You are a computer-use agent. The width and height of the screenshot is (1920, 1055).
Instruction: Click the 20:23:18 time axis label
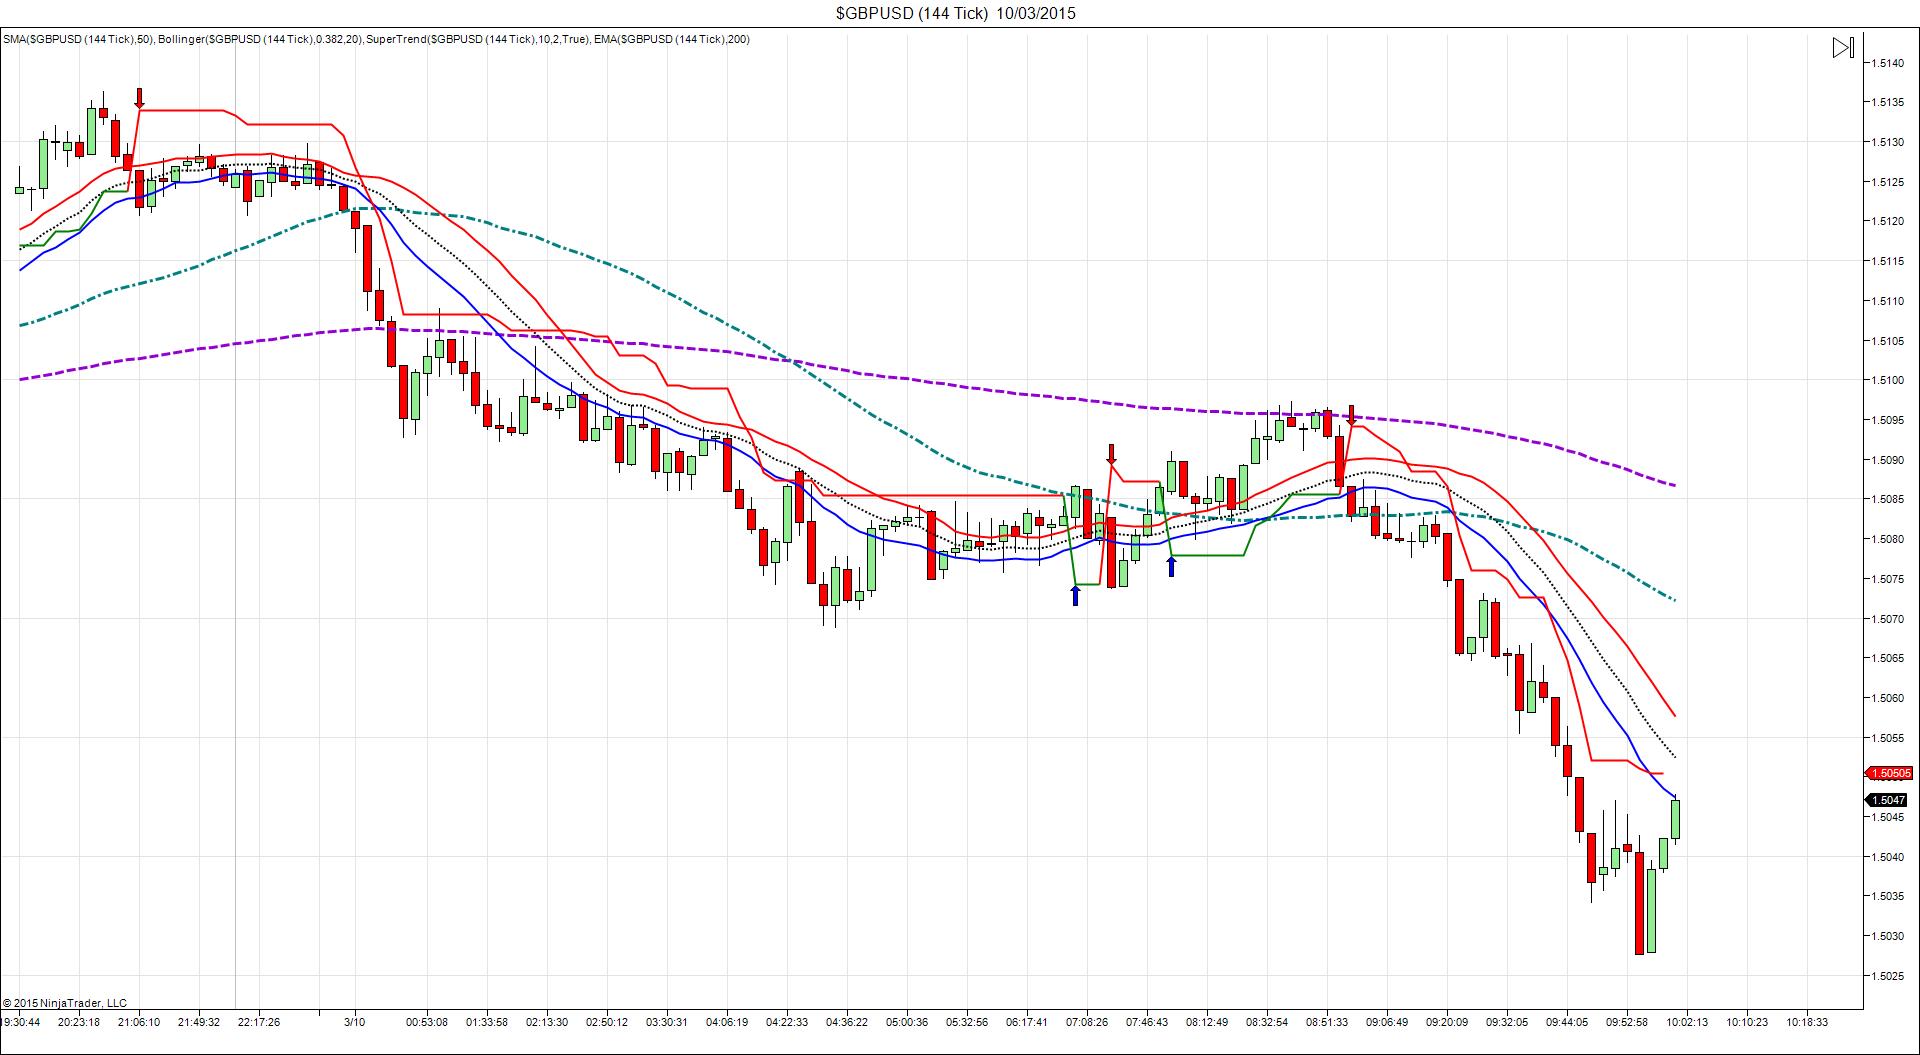click(79, 1022)
